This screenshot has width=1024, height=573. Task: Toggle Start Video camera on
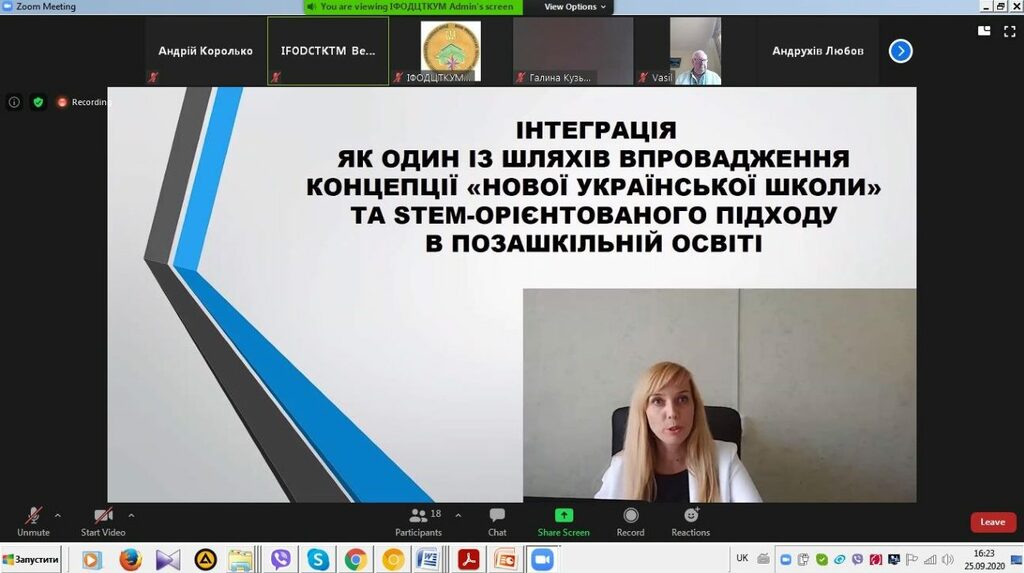(103, 521)
